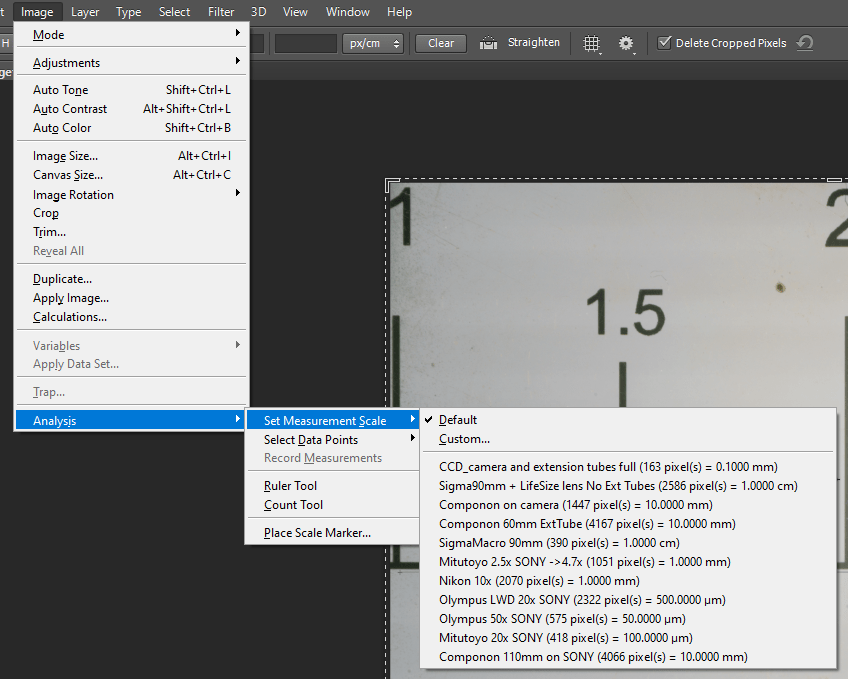Open the Filter menu

point(221,12)
